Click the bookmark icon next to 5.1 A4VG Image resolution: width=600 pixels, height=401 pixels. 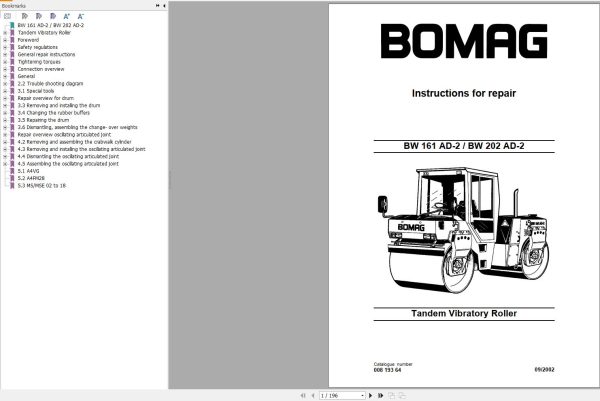pos(12,171)
